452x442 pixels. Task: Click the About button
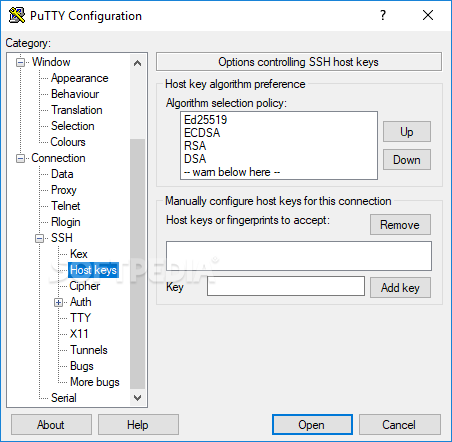click(x=51, y=425)
